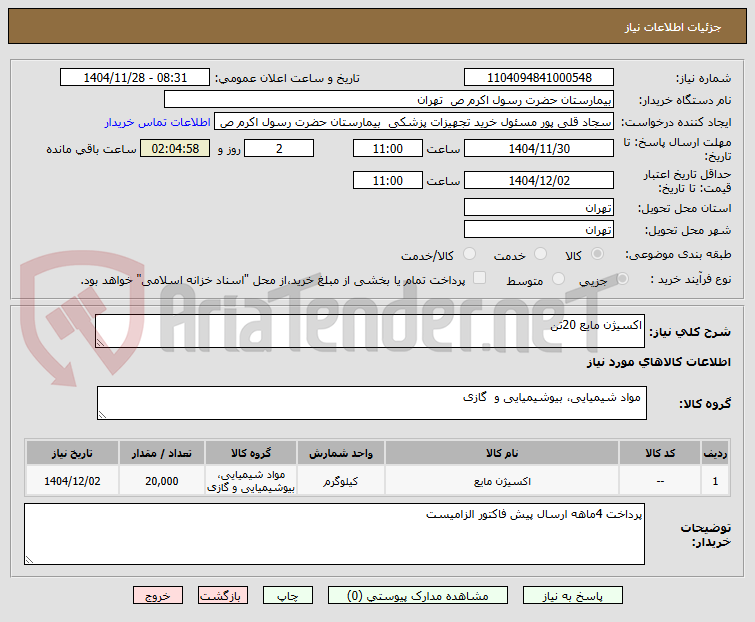Click the 1404/12/02 need date cell
This screenshot has height=622, width=755.
72,481
